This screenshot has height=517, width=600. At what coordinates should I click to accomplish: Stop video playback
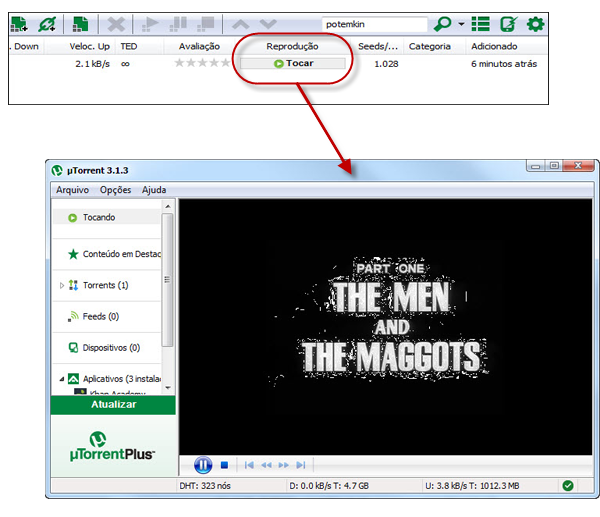point(225,465)
